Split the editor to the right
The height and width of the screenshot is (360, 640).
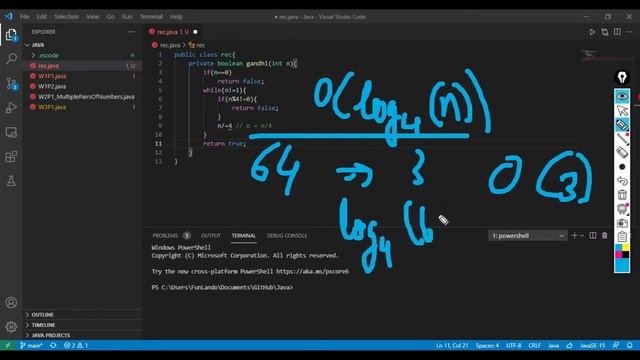pos(617,32)
